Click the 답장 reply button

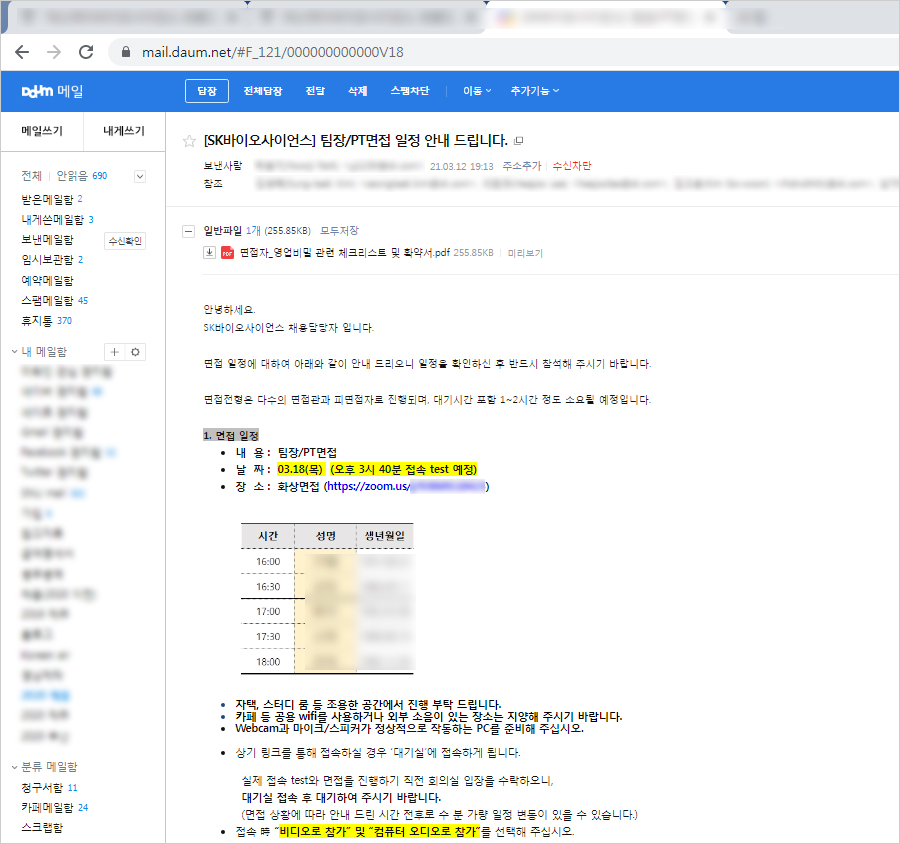click(207, 91)
